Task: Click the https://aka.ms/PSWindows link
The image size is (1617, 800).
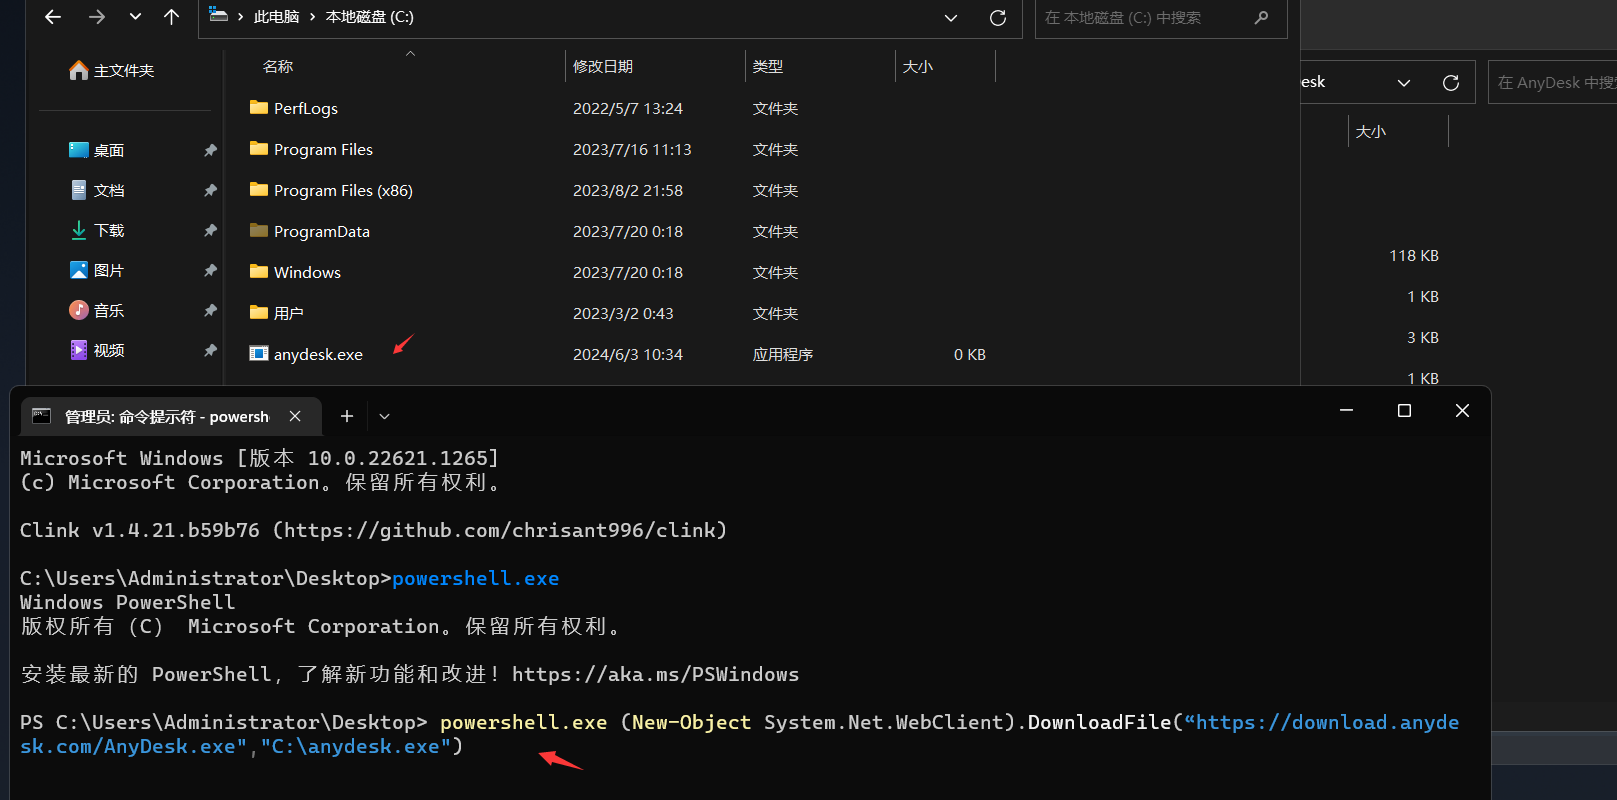Action: click(655, 674)
